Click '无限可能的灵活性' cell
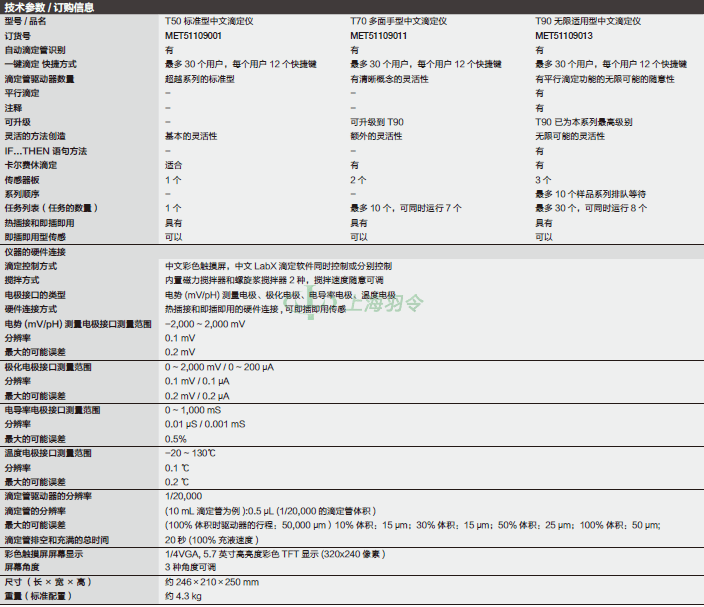This screenshot has width=704, height=607. pyautogui.click(x=570, y=136)
